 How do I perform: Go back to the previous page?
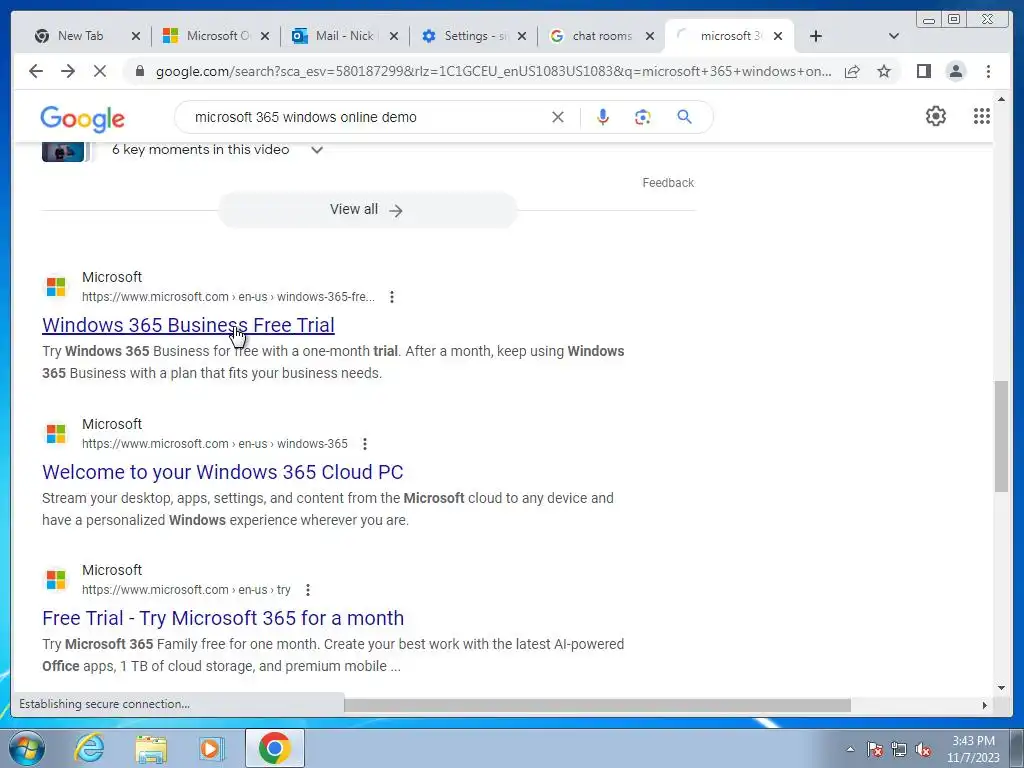click(x=36, y=71)
